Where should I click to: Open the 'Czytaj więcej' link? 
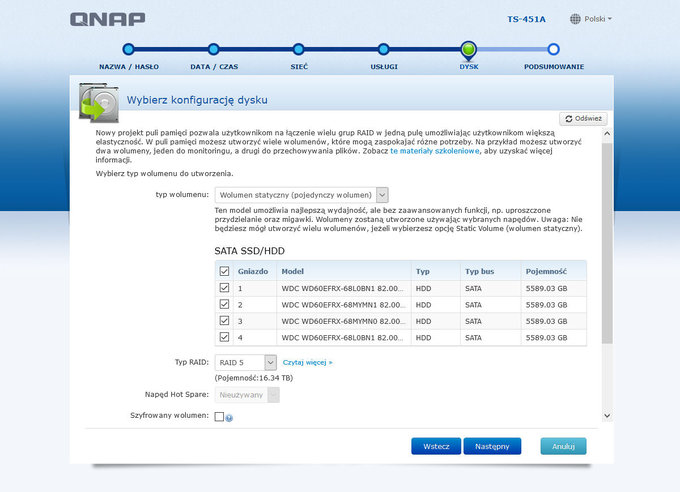click(x=307, y=362)
